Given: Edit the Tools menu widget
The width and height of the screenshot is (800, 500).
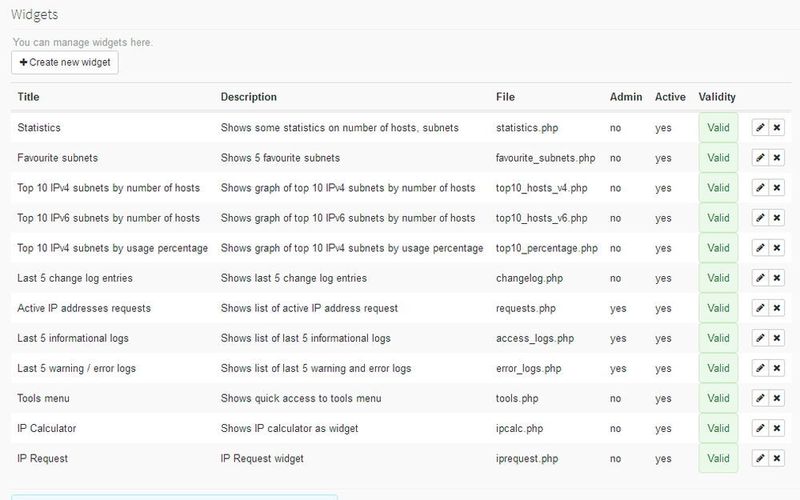Looking at the screenshot, I should 760,398.
